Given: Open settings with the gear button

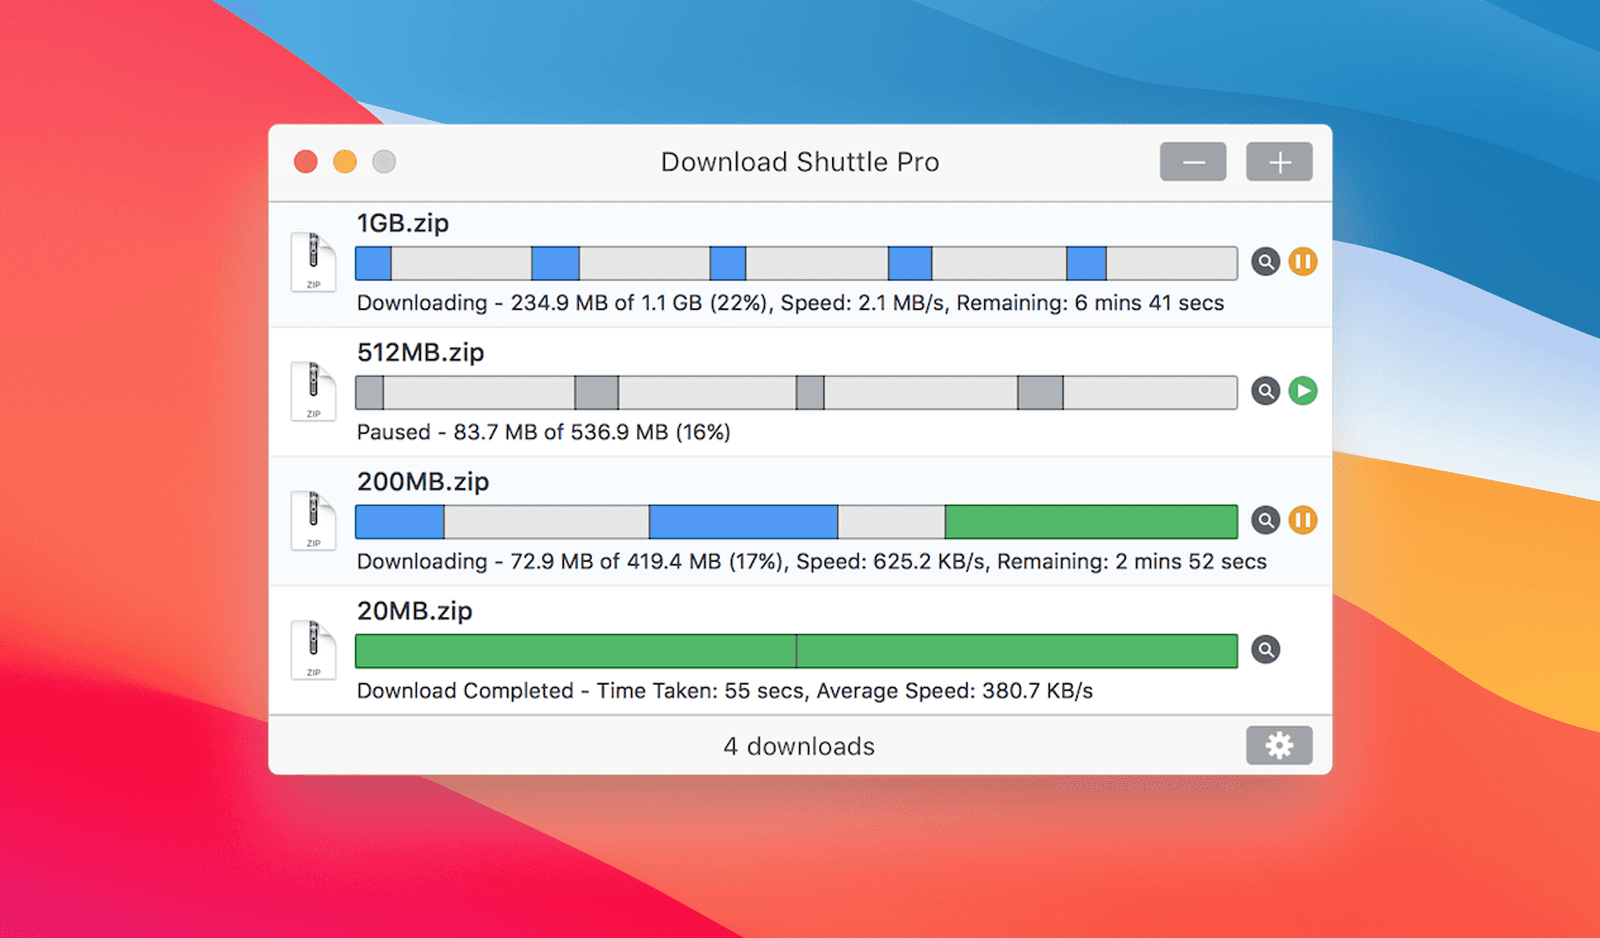Looking at the screenshot, I should click(x=1279, y=745).
